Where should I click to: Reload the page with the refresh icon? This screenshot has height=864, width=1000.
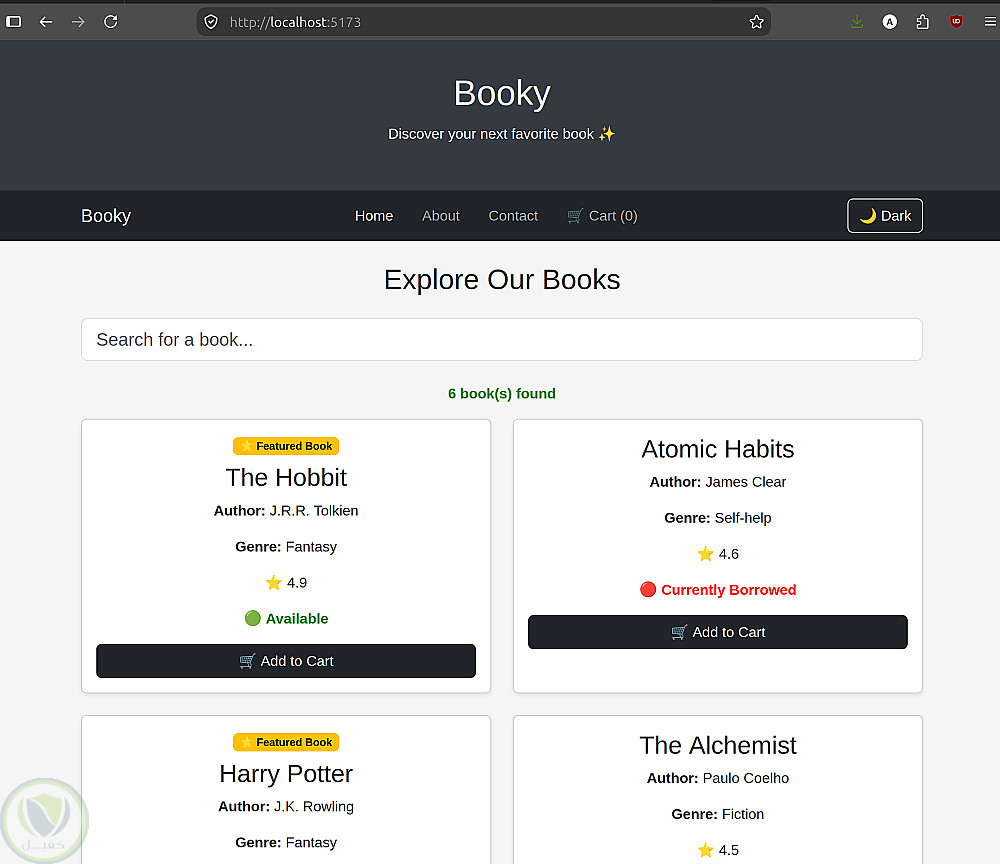(x=110, y=22)
